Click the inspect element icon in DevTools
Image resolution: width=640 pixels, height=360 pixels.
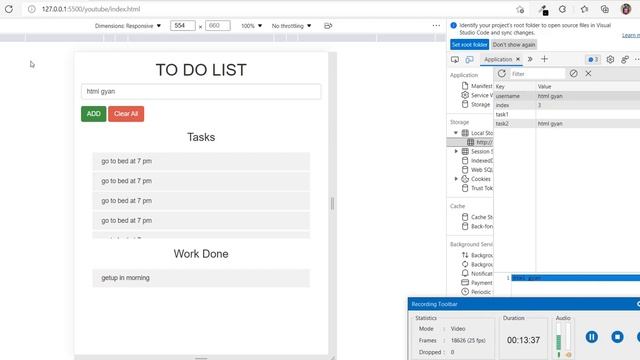(x=455, y=60)
